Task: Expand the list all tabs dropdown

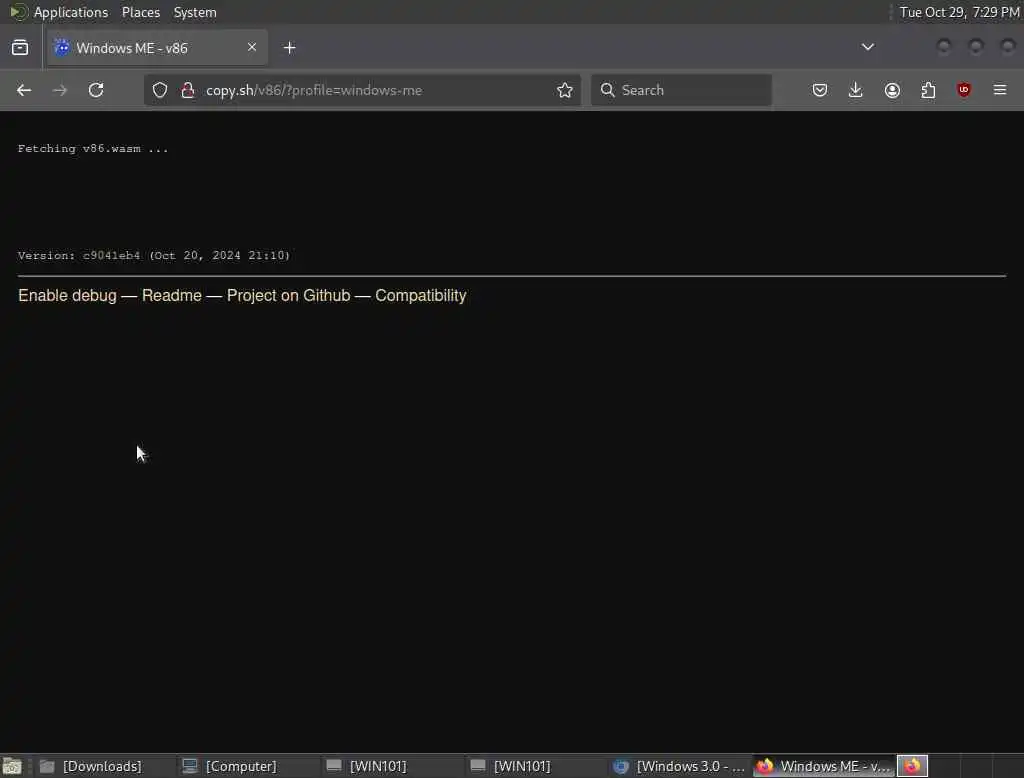Action: (868, 47)
